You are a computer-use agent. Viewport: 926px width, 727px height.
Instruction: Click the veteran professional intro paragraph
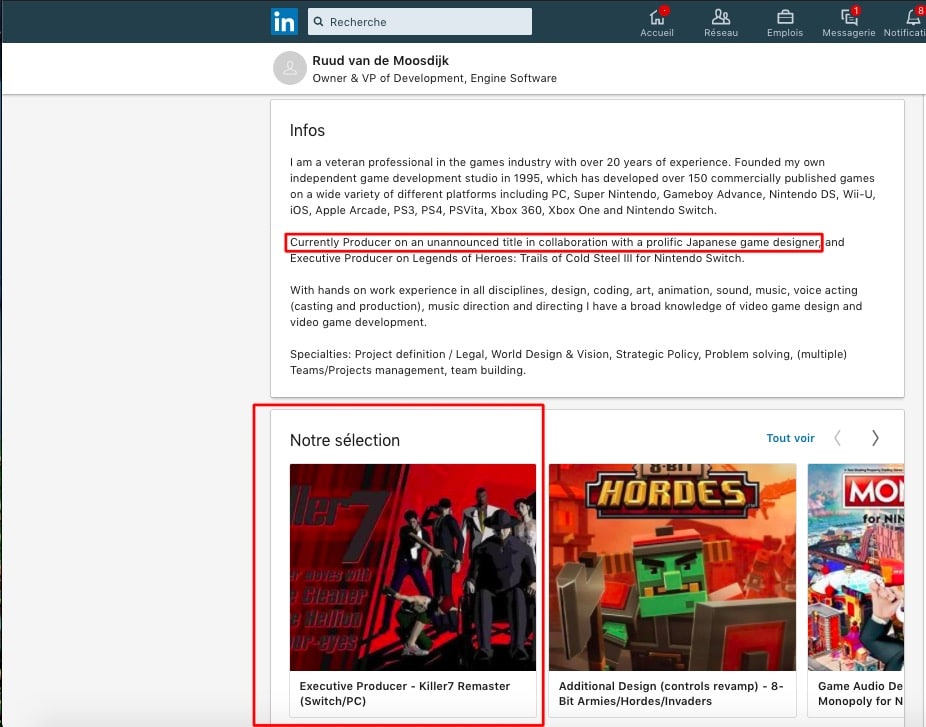[x=582, y=186]
